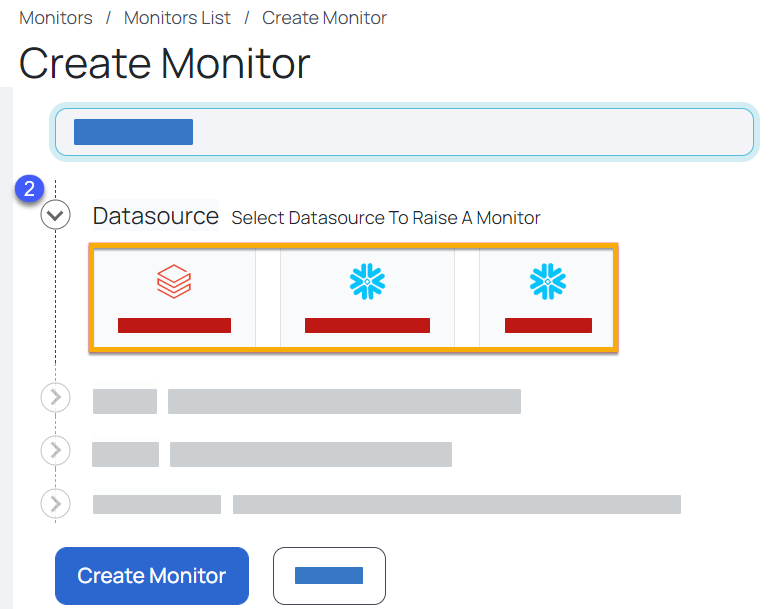Expand the second collapsed section chevron
The image size is (781, 609).
55,450
